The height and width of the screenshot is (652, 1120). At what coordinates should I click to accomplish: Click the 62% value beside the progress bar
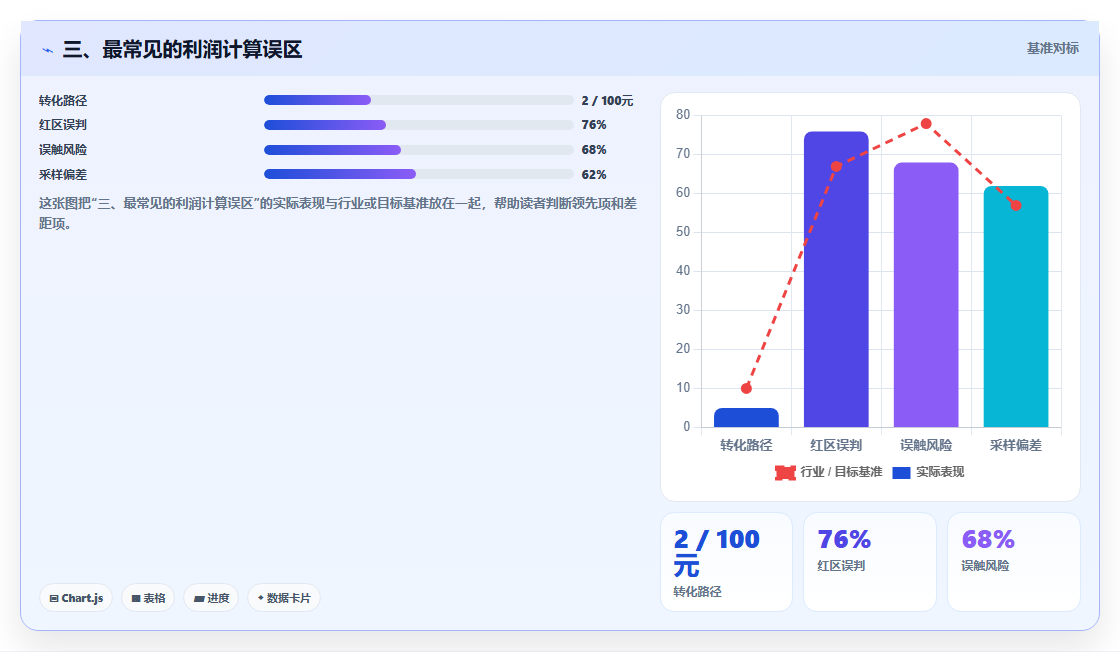coord(594,175)
